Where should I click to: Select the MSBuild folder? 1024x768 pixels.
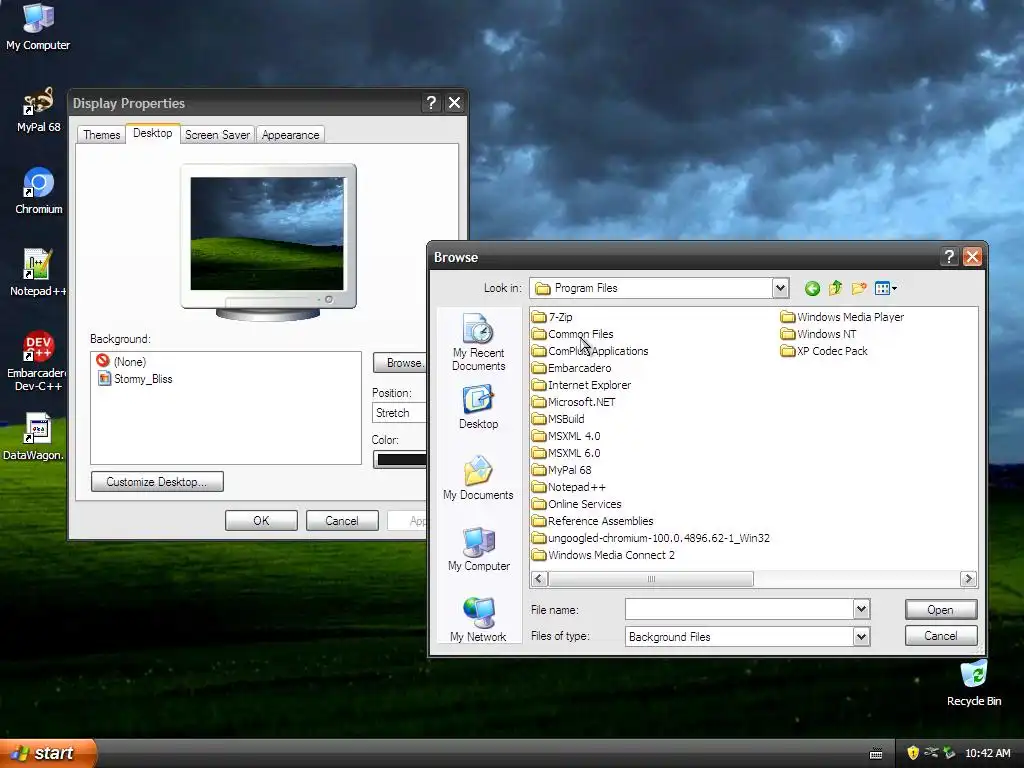pyautogui.click(x=558, y=419)
